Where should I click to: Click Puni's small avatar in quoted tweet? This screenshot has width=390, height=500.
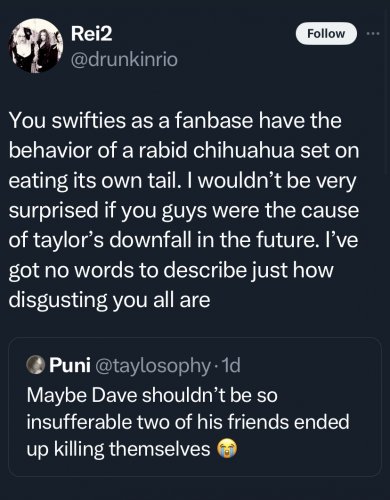(x=36, y=365)
